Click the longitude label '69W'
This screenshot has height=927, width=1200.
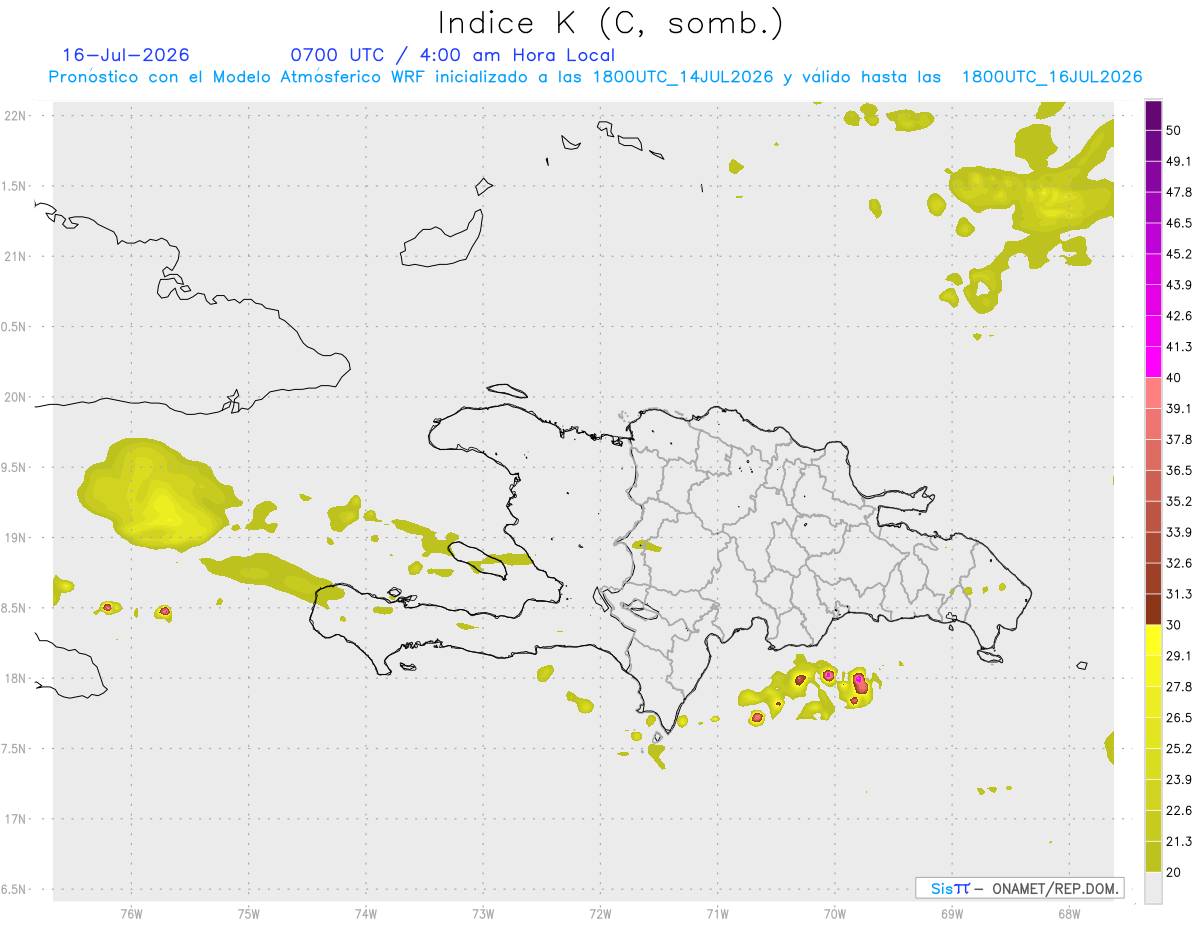click(x=952, y=914)
